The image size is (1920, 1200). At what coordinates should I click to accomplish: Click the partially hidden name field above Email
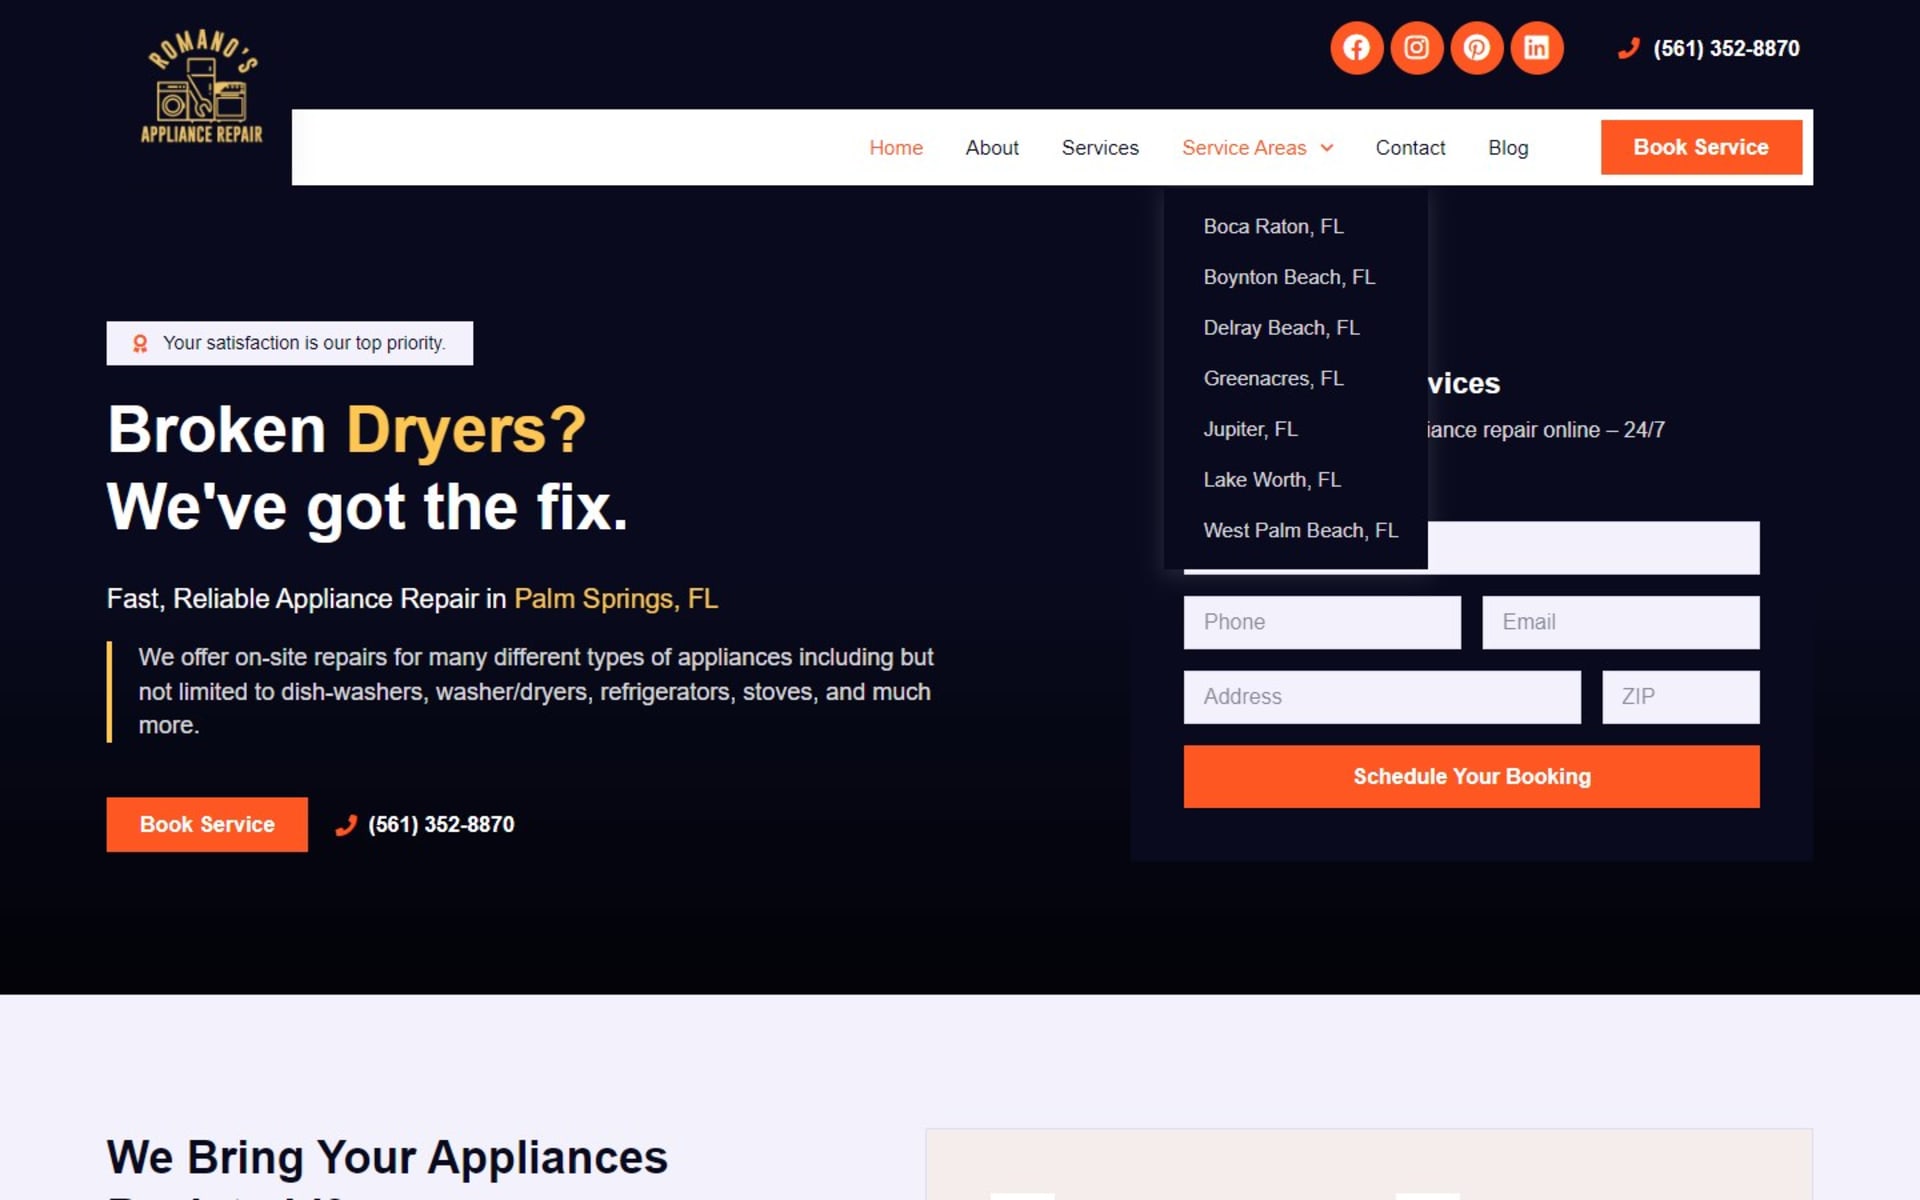tap(1593, 548)
